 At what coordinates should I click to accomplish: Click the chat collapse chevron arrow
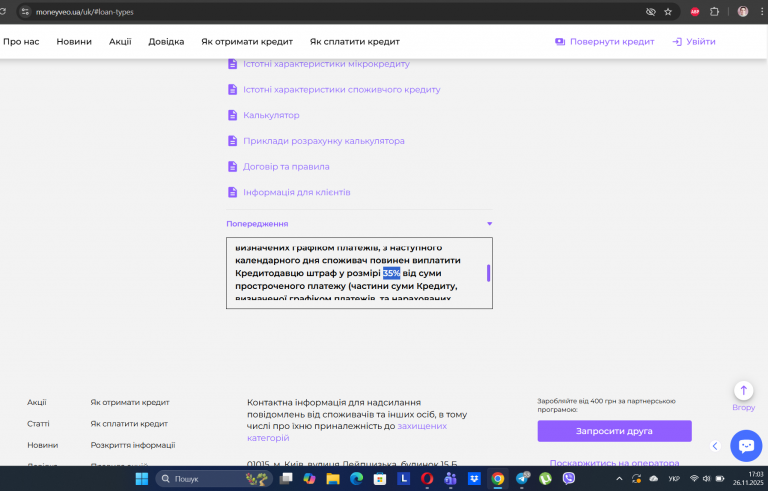pyautogui.click(x=715, y=446)
